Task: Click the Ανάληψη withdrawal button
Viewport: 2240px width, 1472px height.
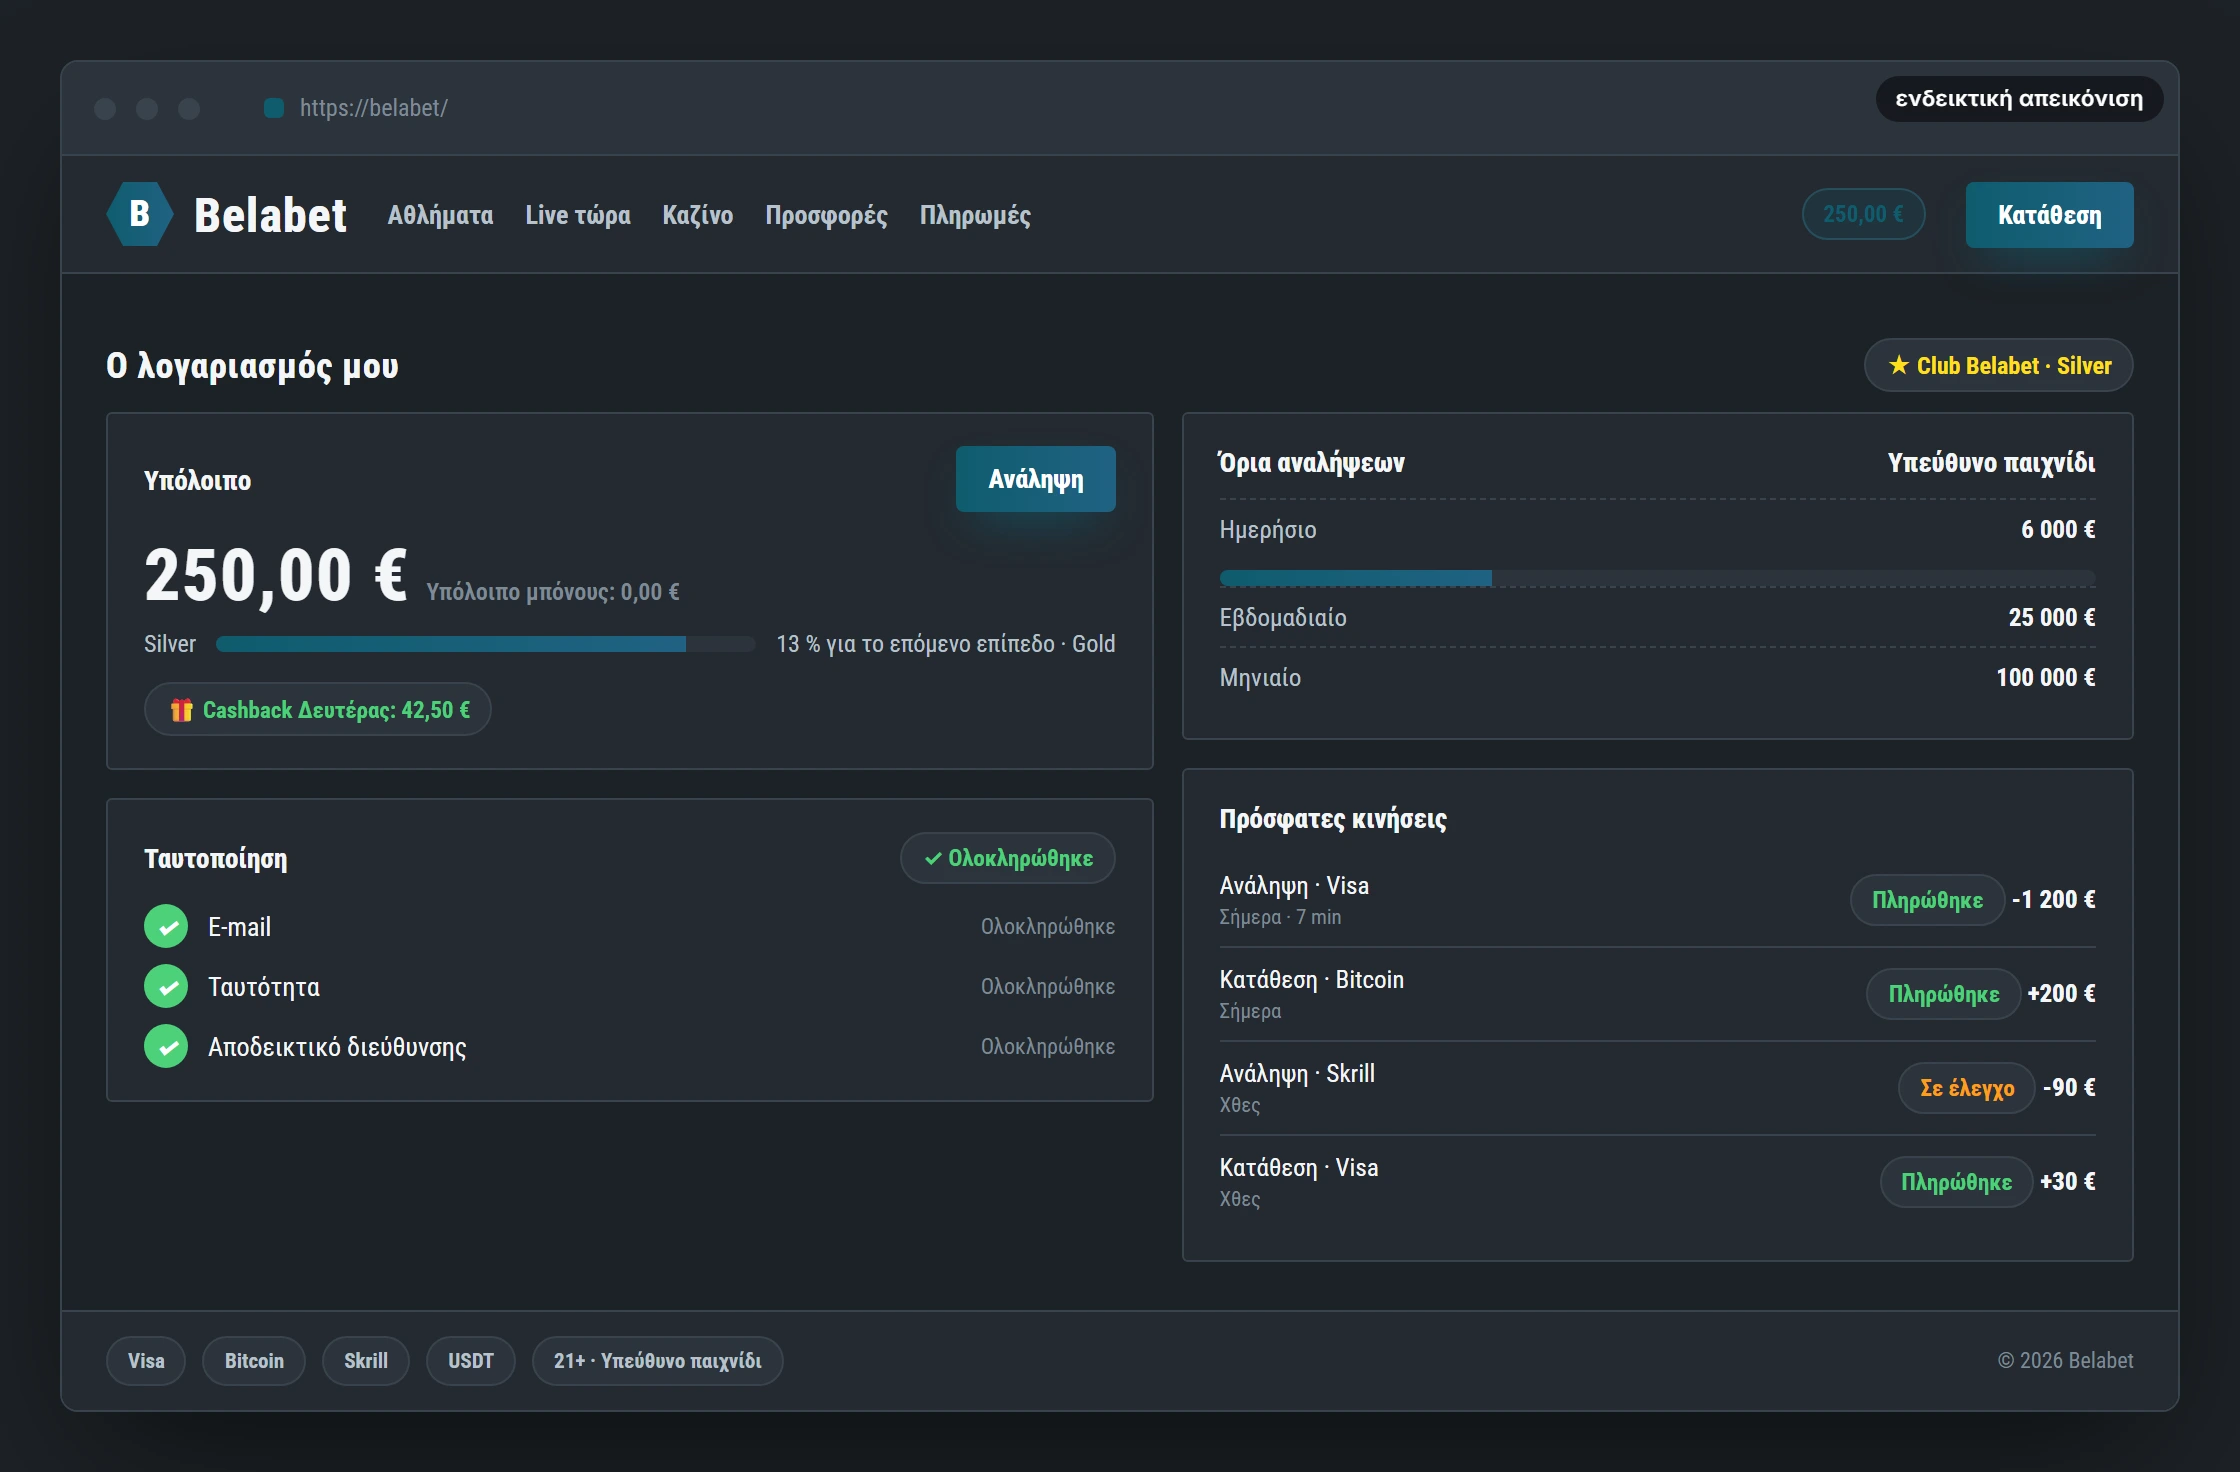Action: pos(1035,479)
